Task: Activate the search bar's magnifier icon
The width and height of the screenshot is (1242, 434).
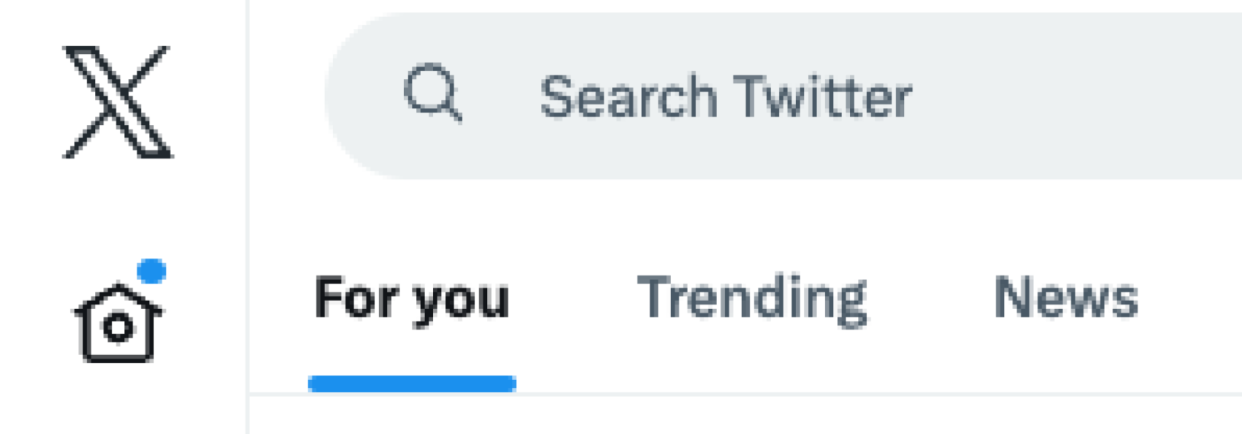Action: [x=432, y=95]
